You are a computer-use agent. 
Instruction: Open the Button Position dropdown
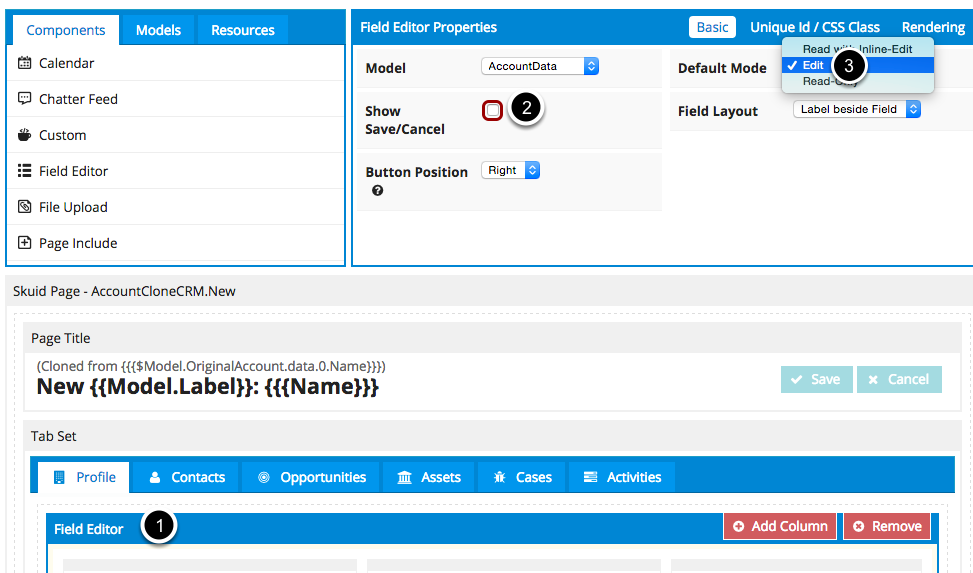point(510,170)
